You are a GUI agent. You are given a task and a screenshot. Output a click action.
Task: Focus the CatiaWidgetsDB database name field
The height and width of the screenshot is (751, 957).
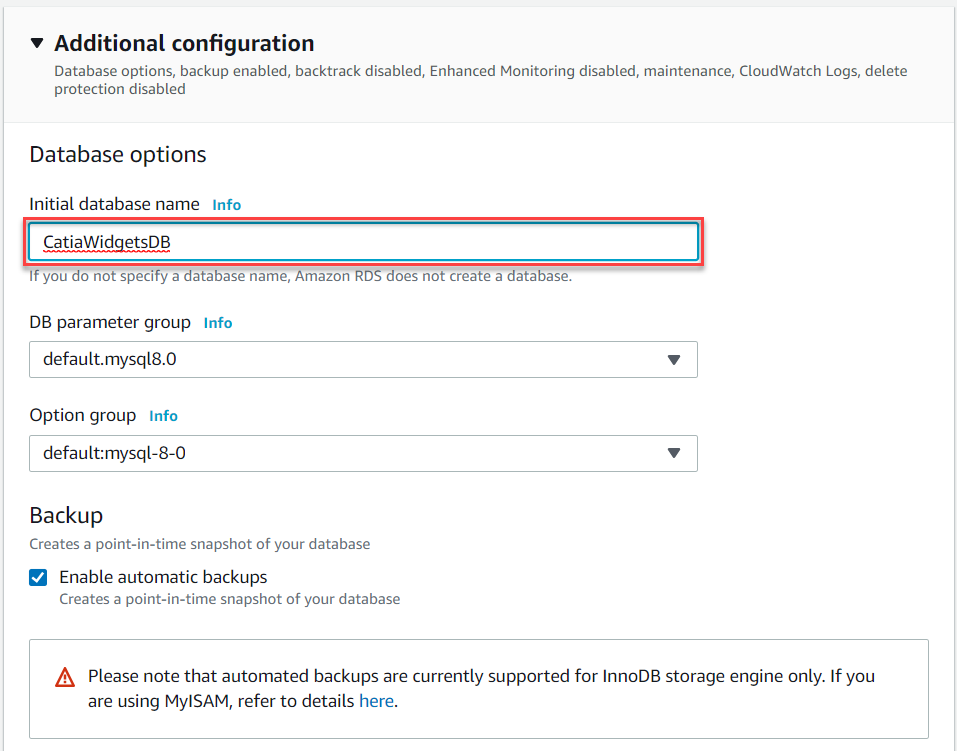pyautogui.click(x=364, y=242)
